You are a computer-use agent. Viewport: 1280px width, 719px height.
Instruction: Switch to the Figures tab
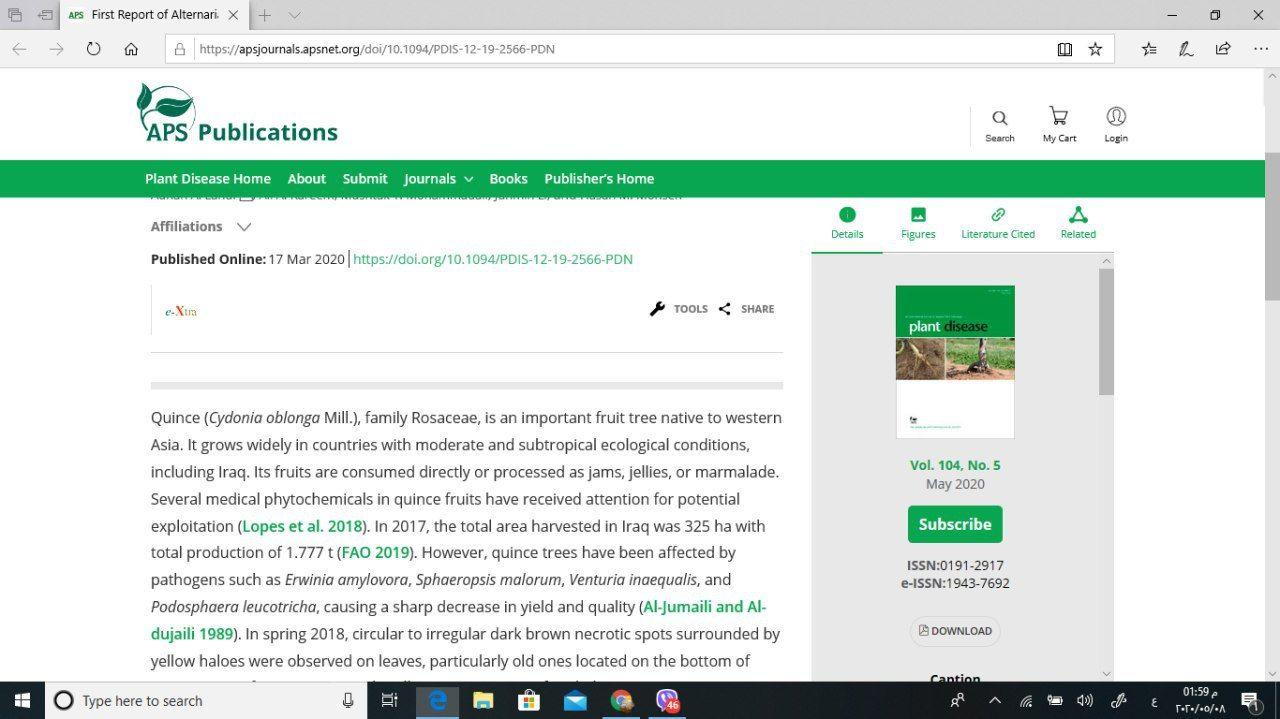918,223
